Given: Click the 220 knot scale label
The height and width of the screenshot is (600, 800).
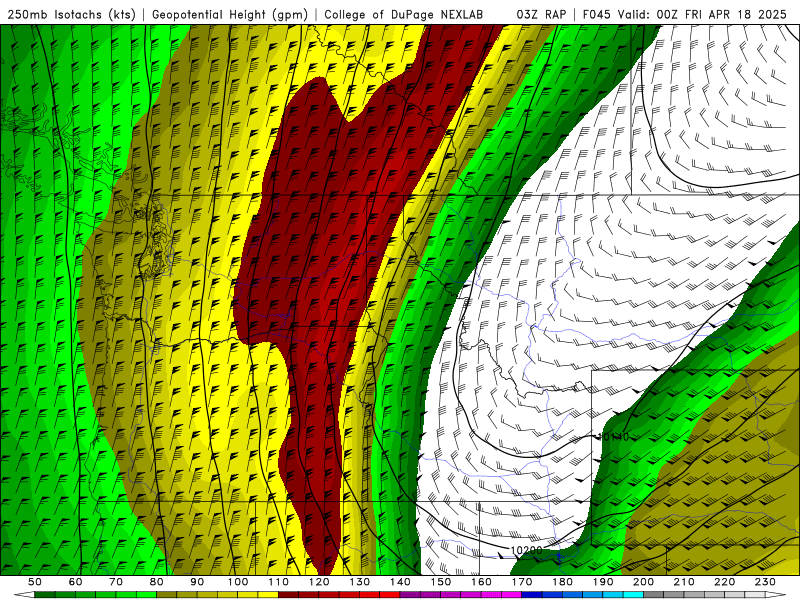Looking at the screenshot, I should (x=724, y=582).
